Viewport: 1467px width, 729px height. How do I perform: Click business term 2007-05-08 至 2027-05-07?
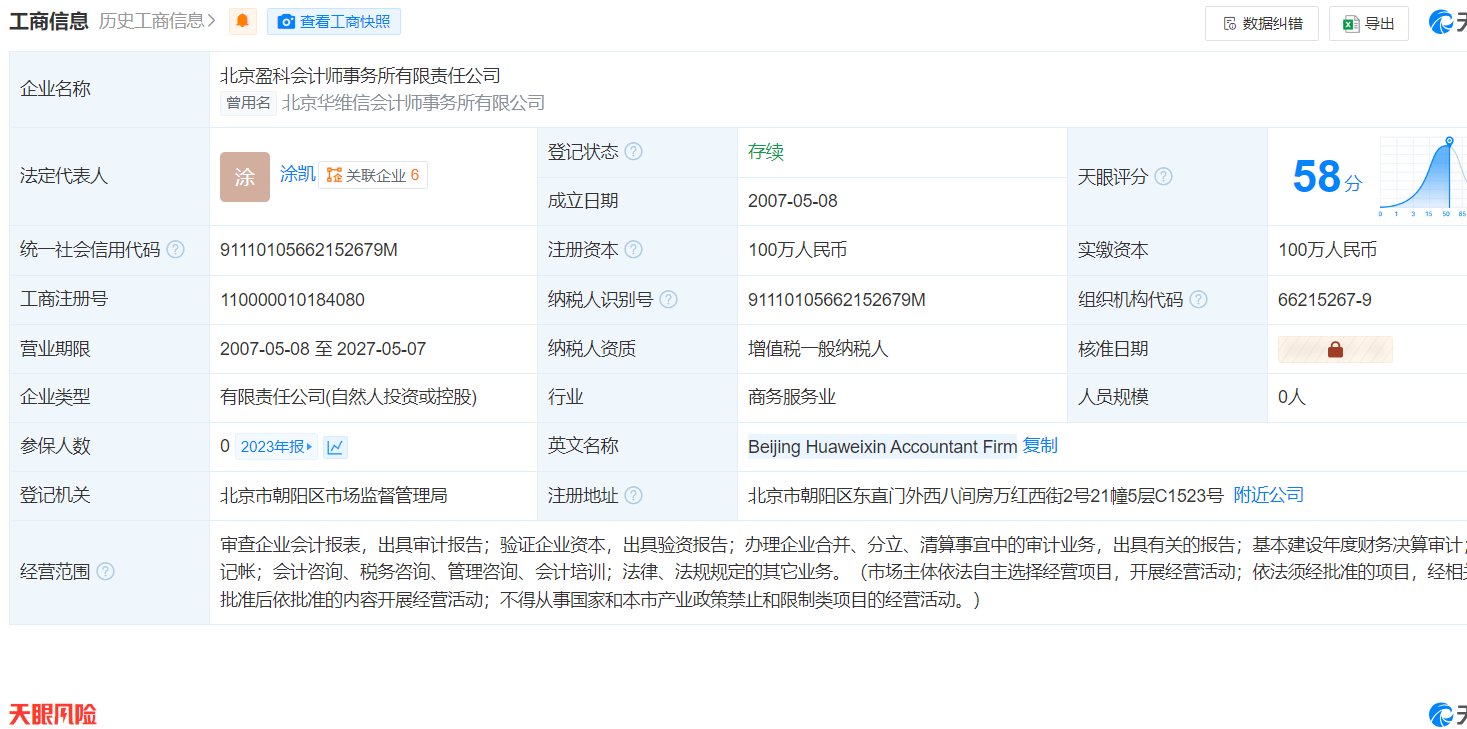pyautogui.click(x=323, y=349)
